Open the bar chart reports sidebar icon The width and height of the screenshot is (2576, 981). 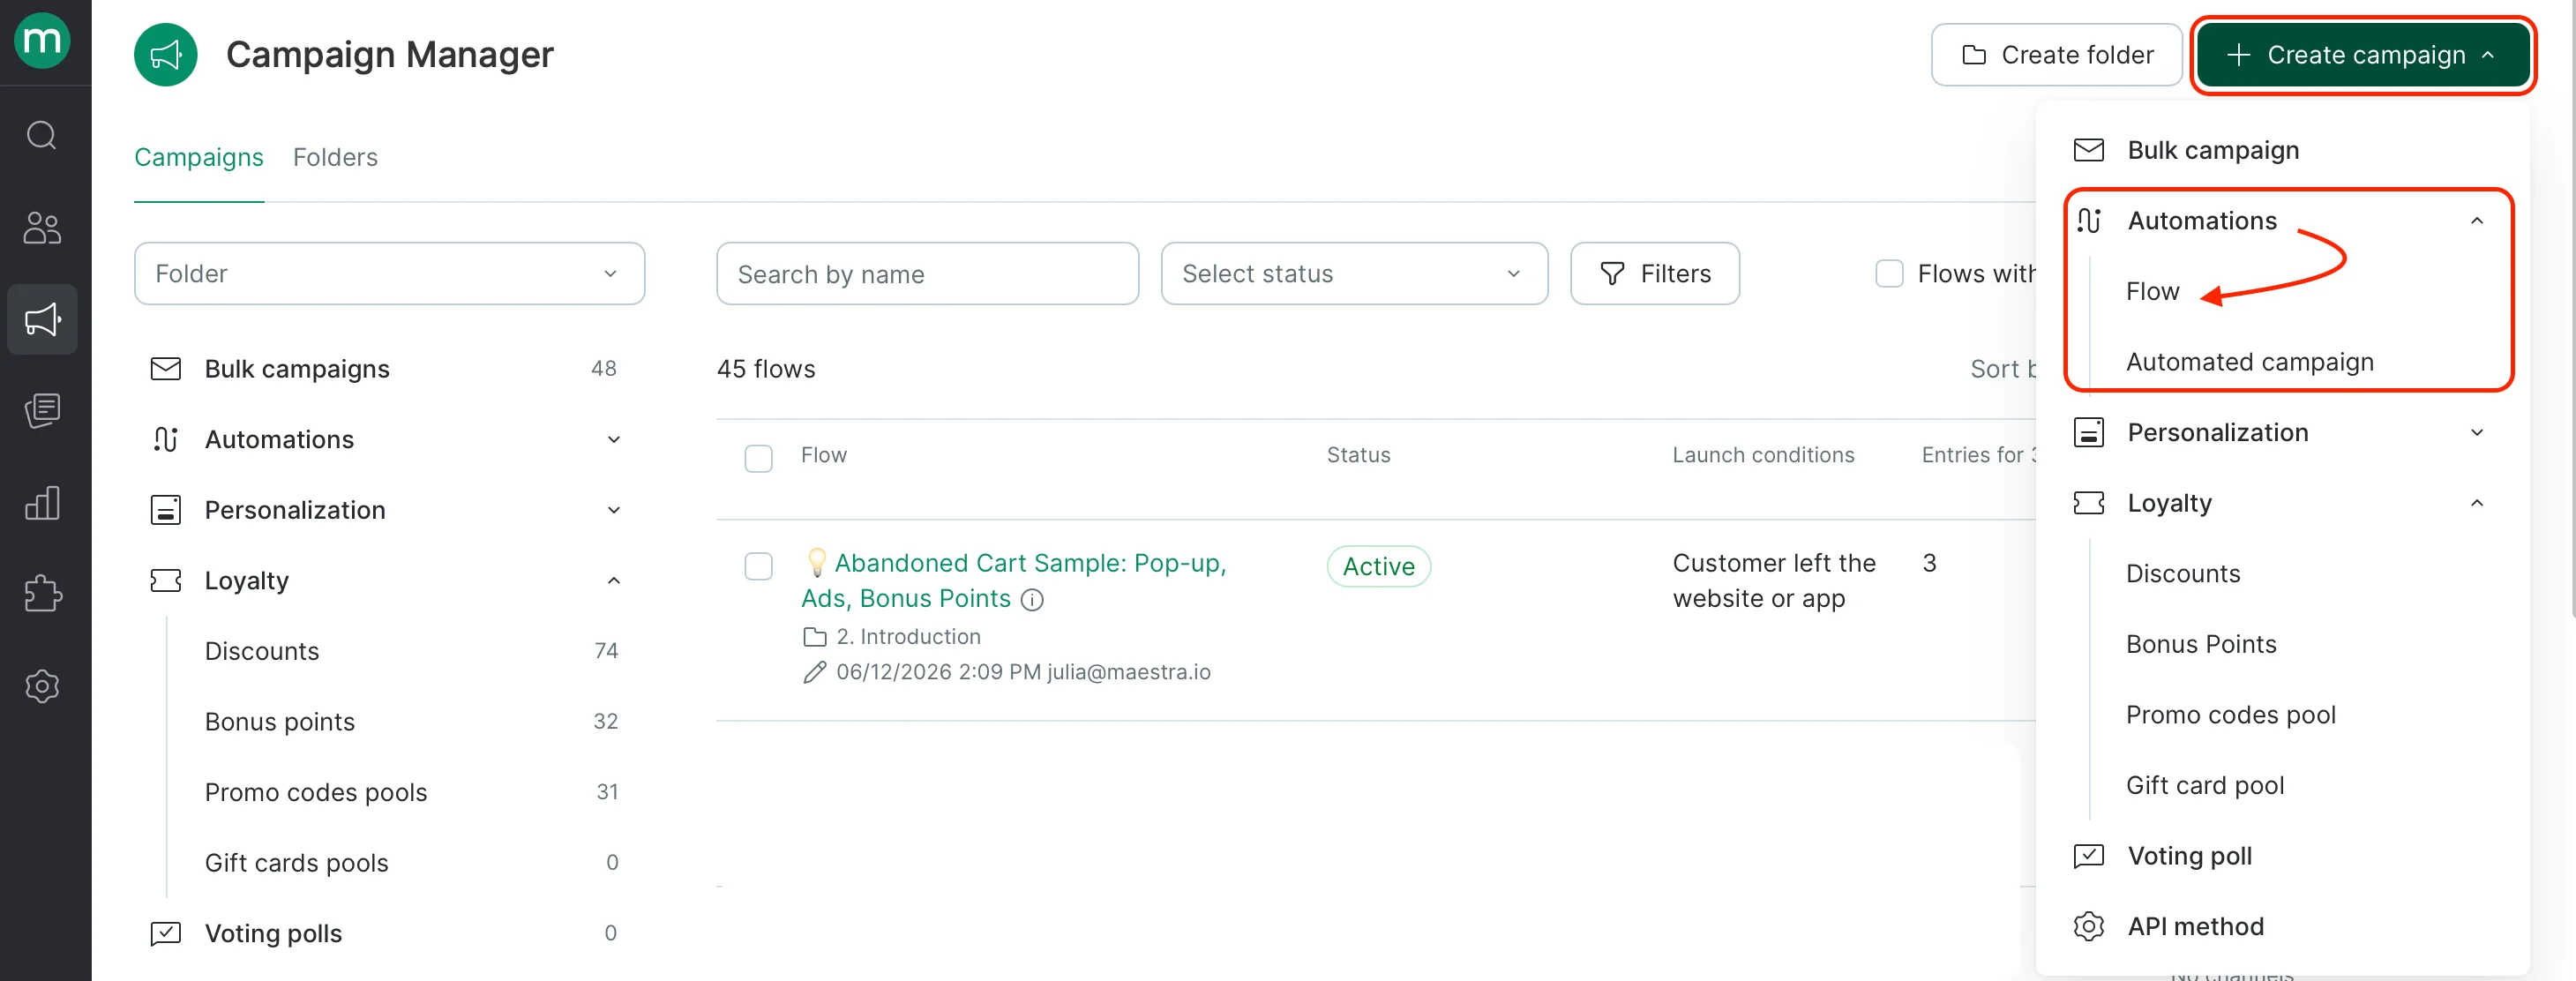tap(42, 503)
